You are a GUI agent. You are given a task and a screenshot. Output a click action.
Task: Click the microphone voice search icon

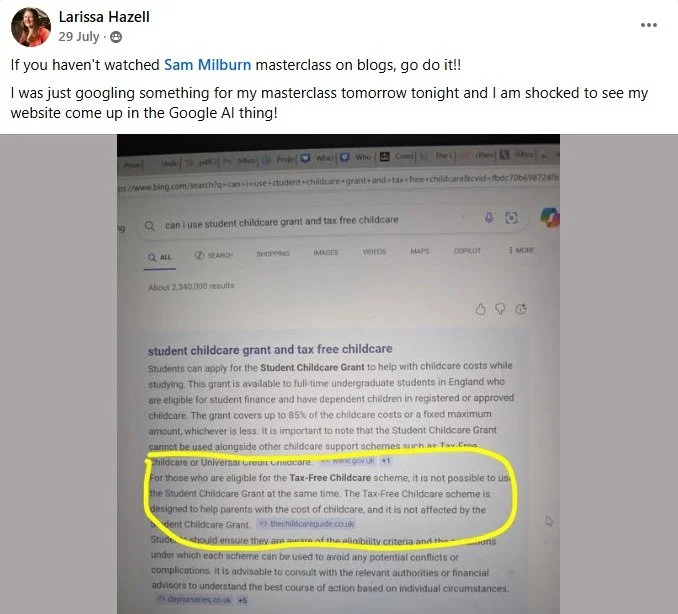pos(489,217)
